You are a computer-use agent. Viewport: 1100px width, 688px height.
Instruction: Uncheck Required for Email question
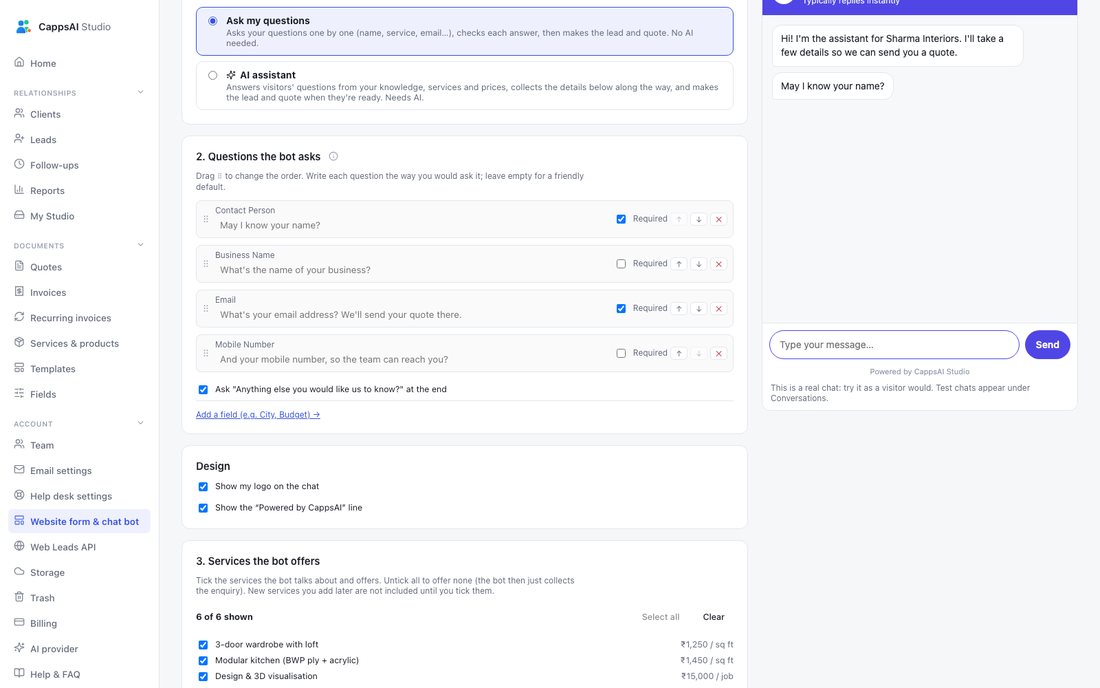click(x=621, y=309)
